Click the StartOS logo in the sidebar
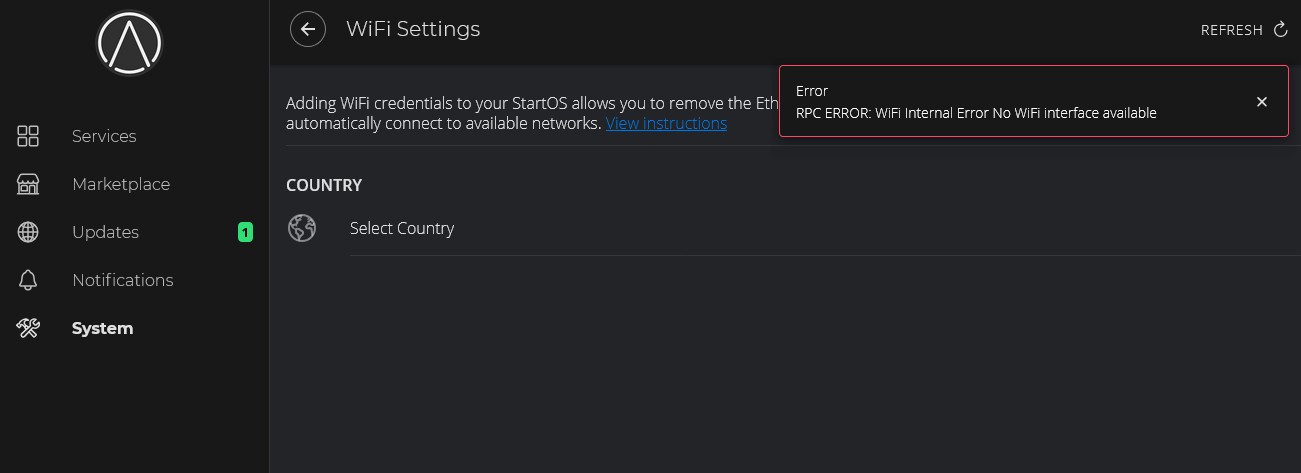 pos(129,42)
